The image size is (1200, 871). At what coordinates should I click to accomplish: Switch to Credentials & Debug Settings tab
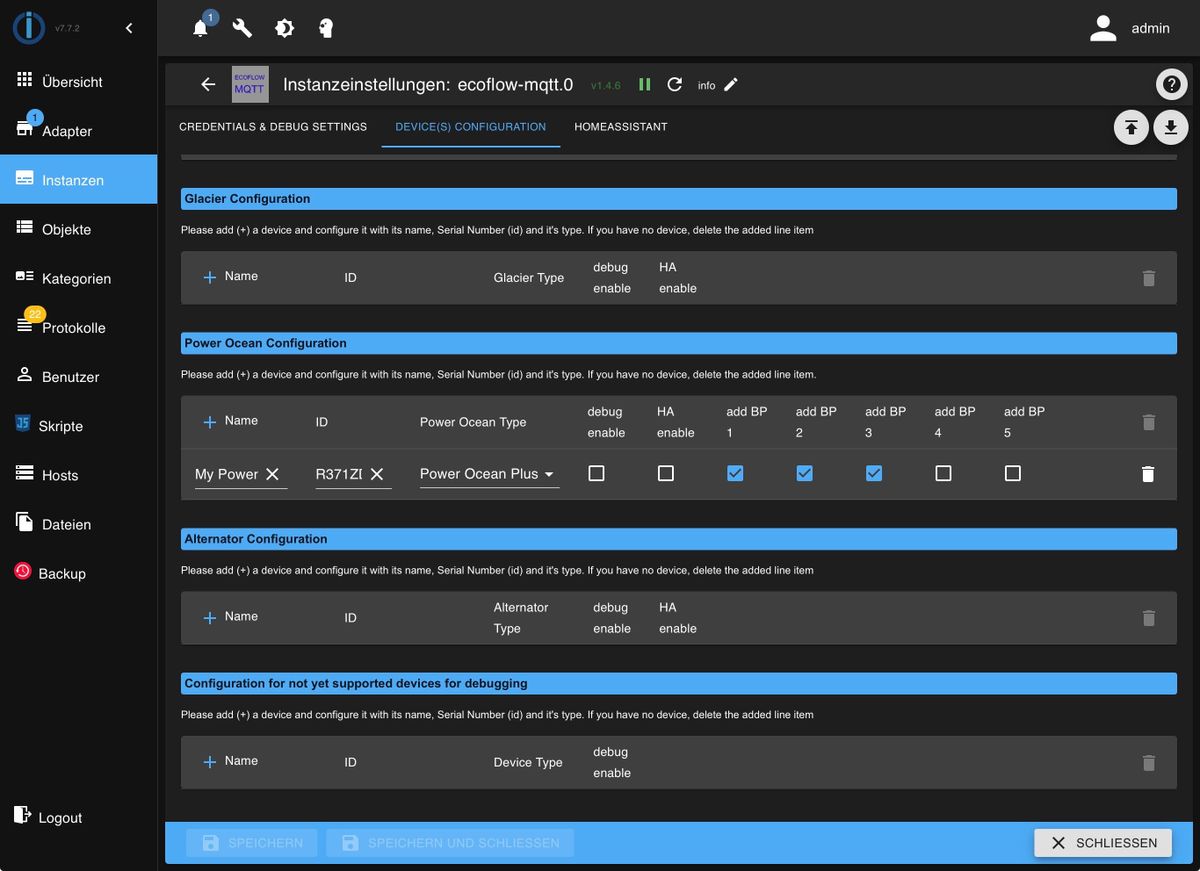click(x=273, y=127)
